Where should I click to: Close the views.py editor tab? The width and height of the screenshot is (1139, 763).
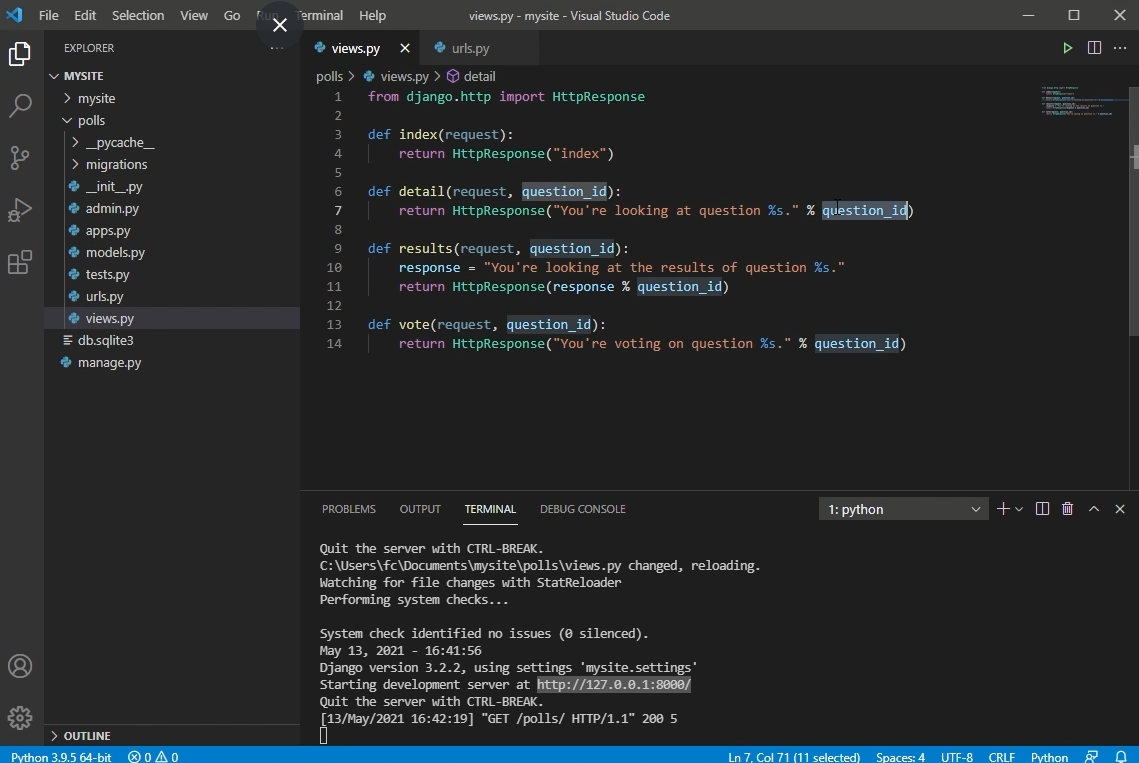405,48
